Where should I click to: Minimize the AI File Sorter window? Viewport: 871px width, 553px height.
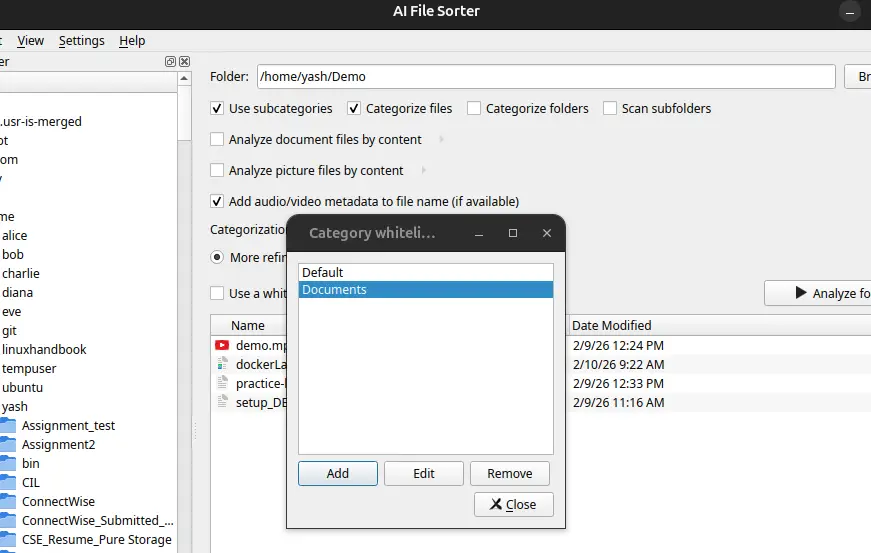[x=849, y=12]
